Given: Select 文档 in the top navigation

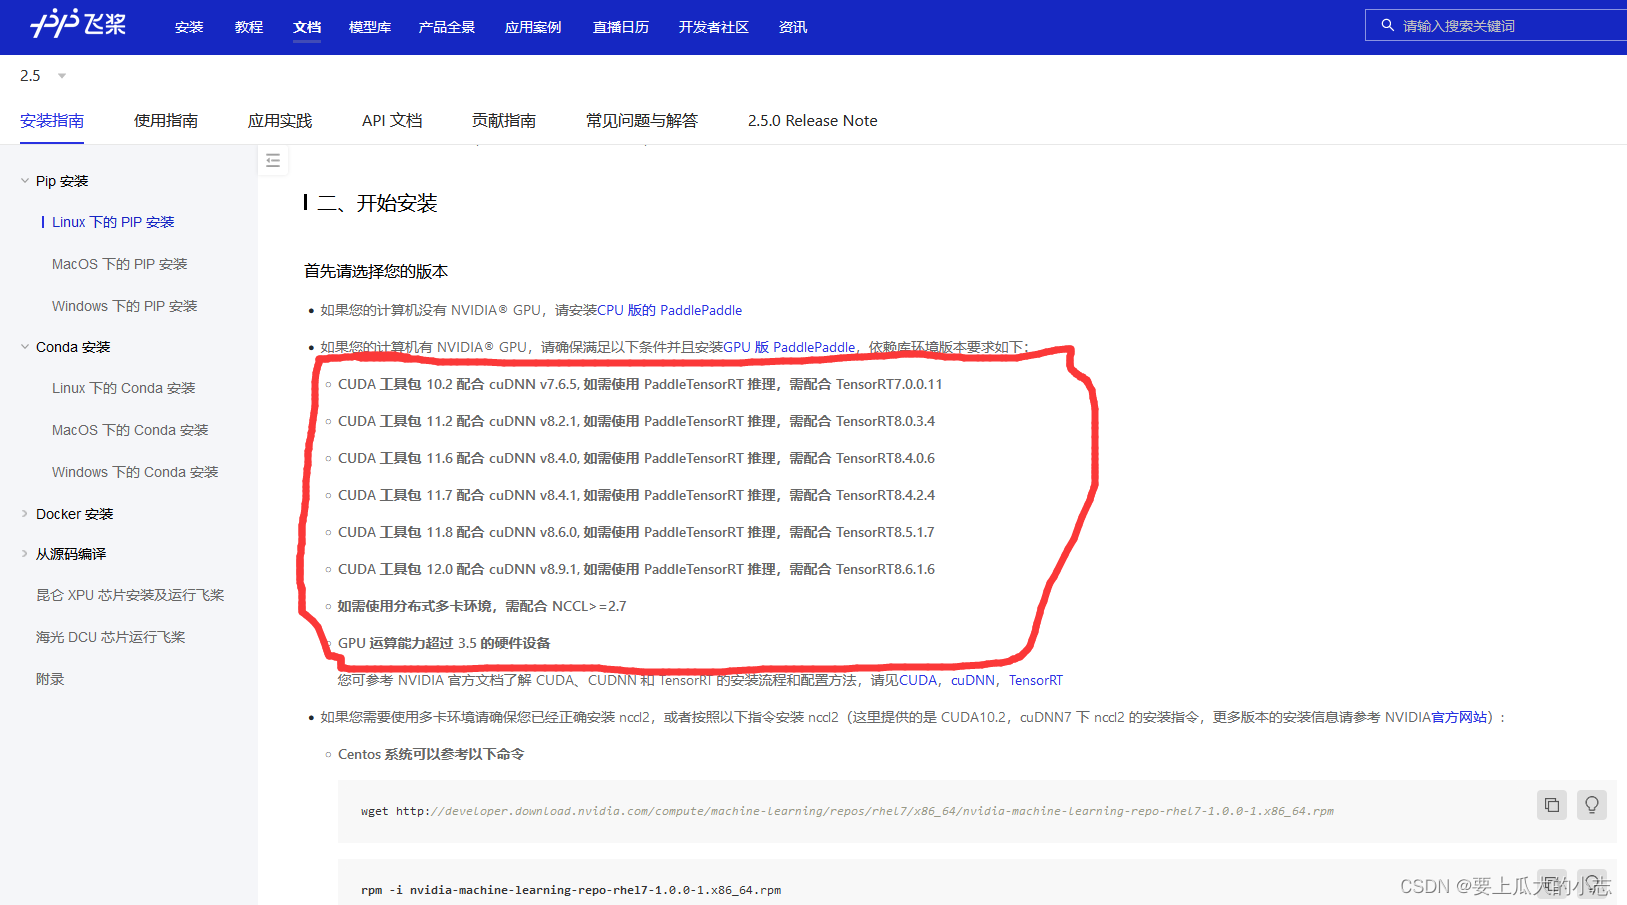Looking at the screenshot, I should click(x=307, y=27).
